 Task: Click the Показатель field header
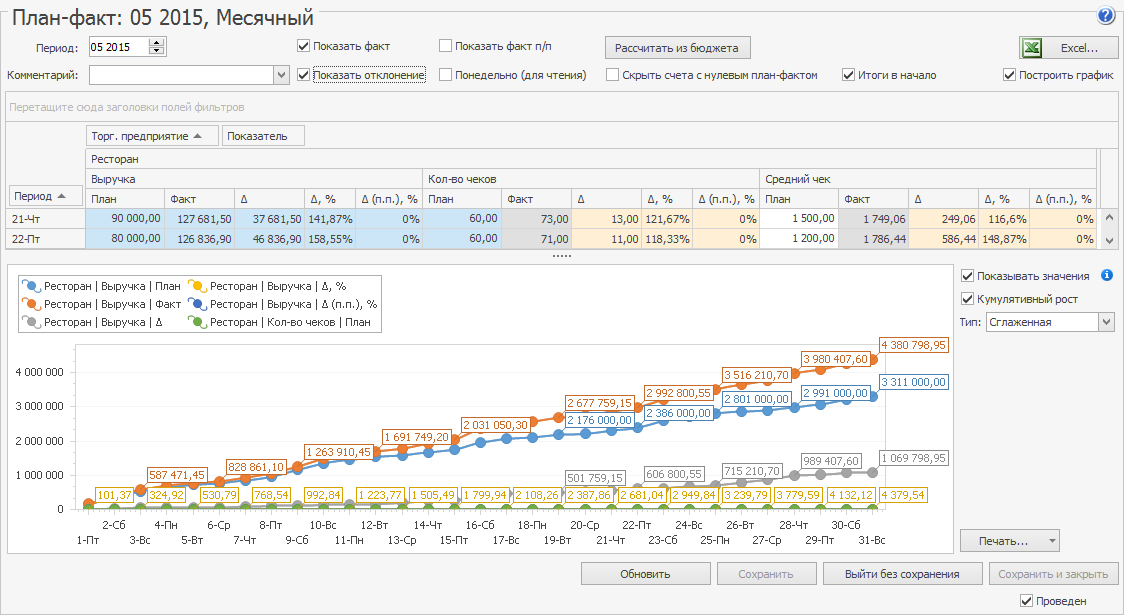(x=263, y=136)
